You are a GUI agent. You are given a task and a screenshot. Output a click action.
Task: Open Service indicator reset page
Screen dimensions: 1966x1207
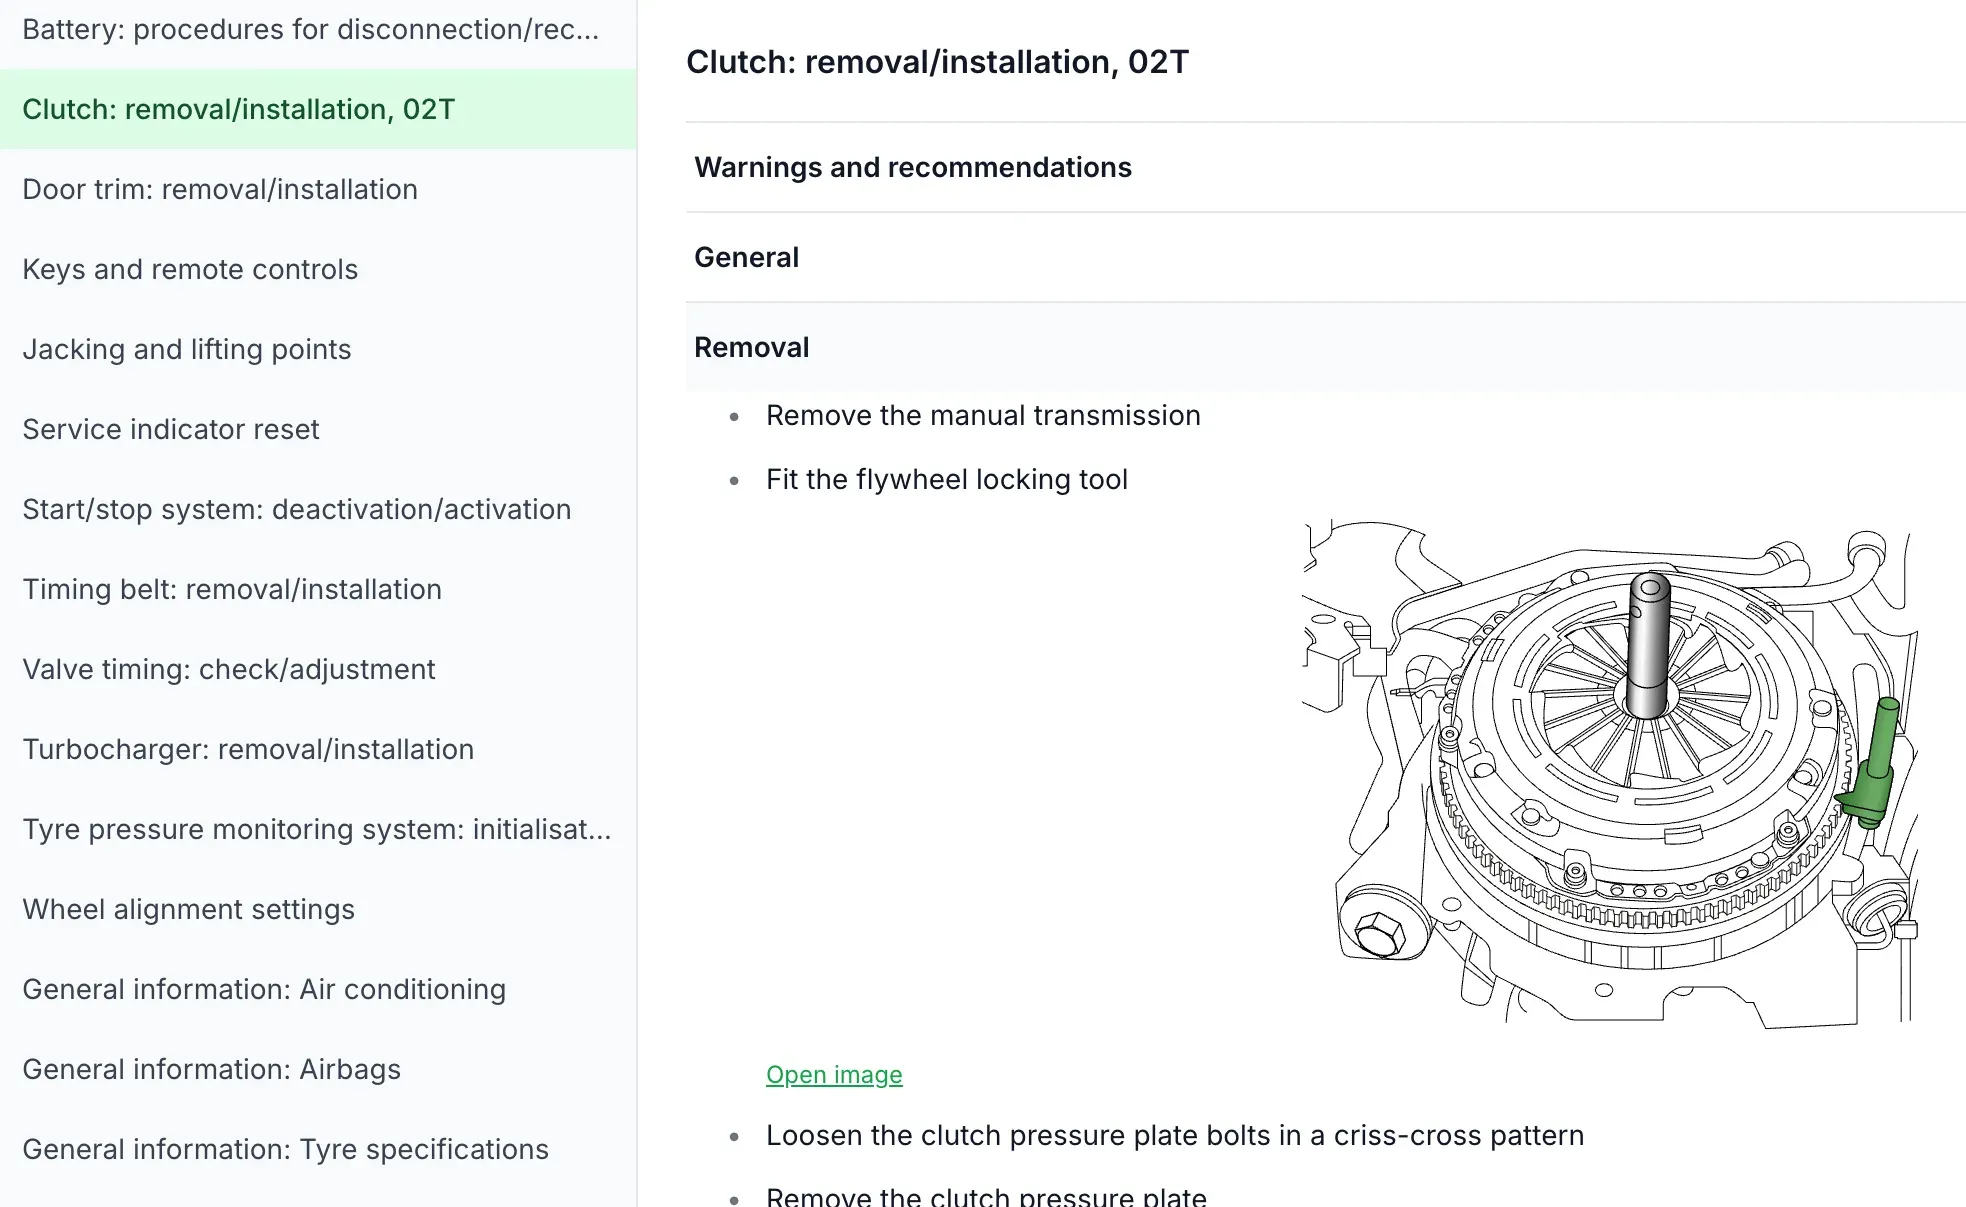[318, 429]
